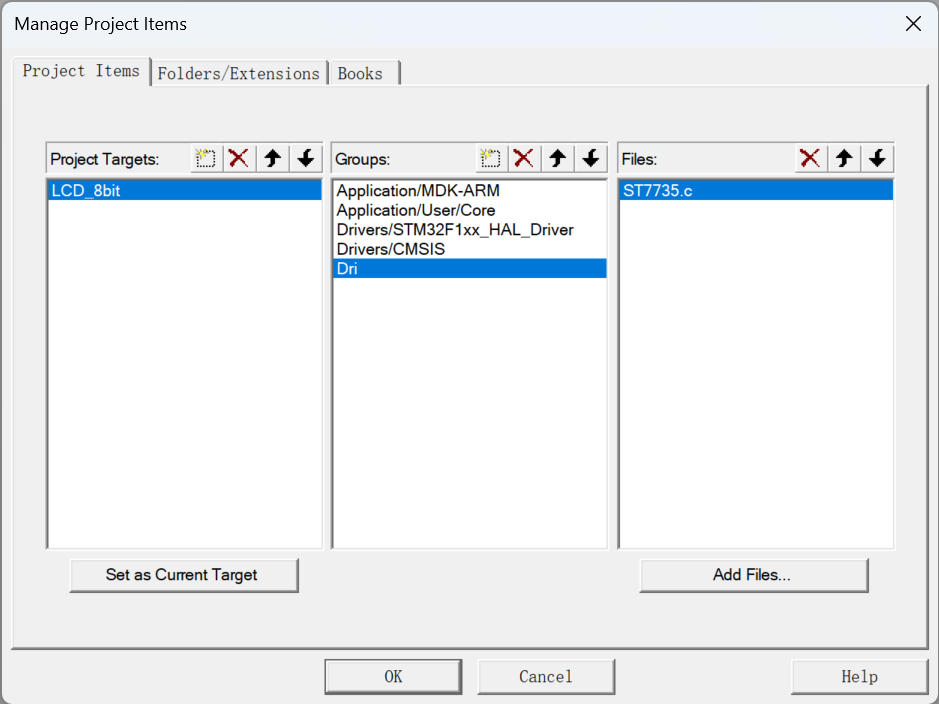Screen dimensions: 939x704
Task: Click the Add Files... button
Action: pyautogui.click(x=753, y=575)
